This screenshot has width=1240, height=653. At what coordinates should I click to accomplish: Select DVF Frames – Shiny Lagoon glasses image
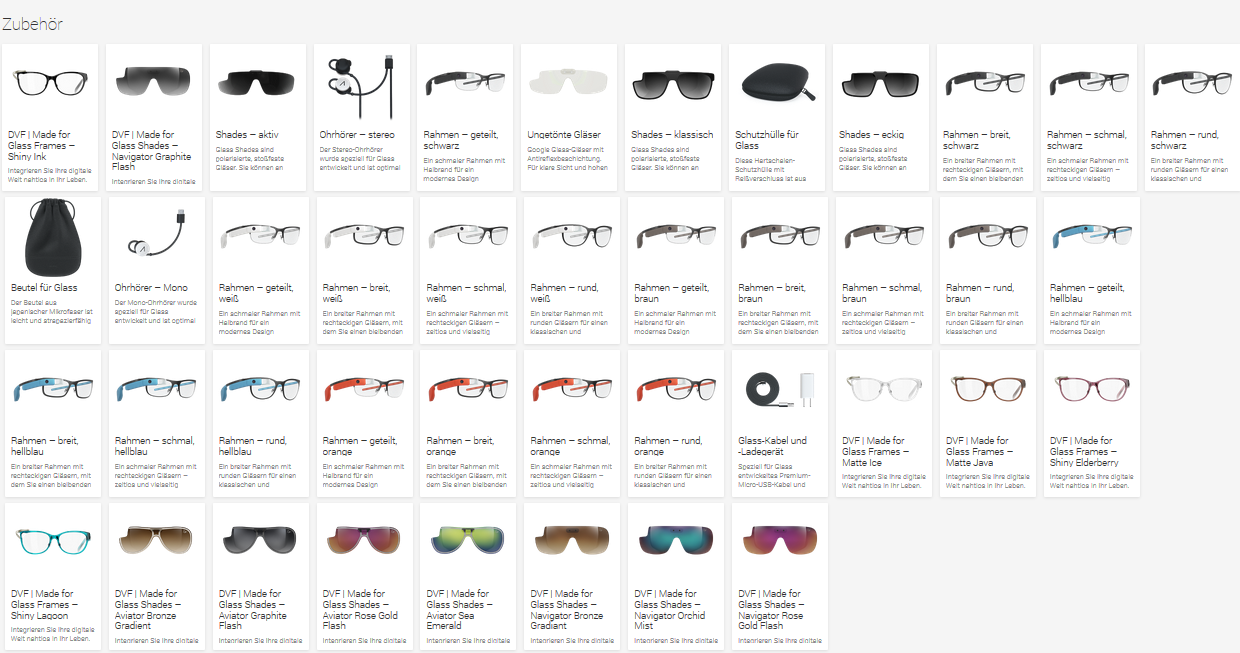53,540
